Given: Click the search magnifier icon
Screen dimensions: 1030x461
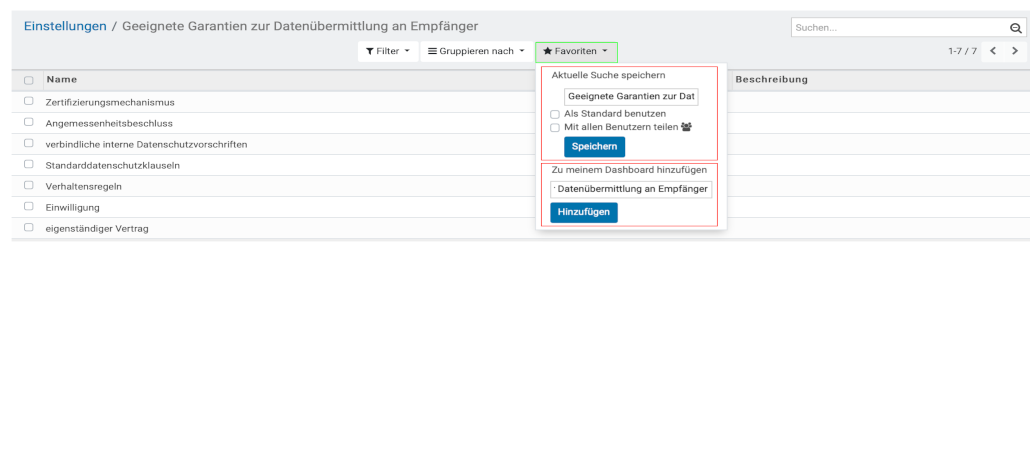Looking at the screenshot, I should (1015, 28).
